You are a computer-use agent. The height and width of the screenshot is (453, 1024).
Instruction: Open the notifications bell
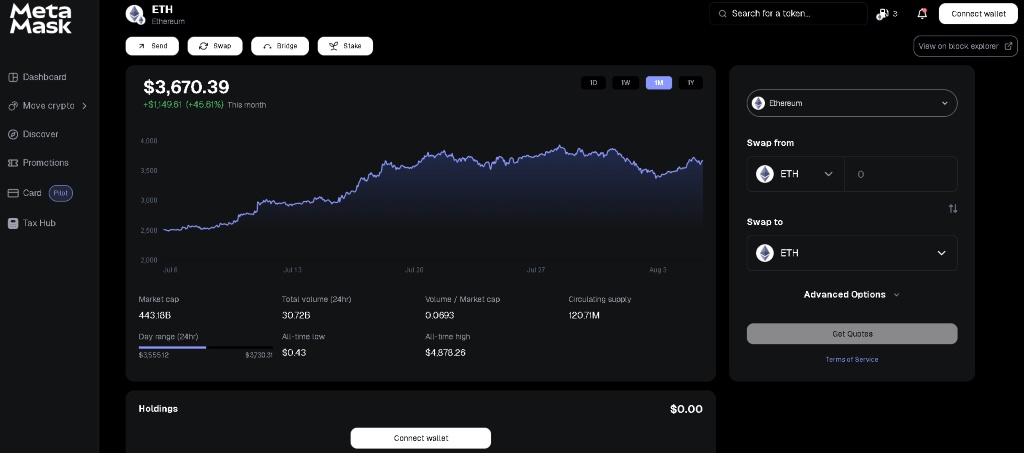[x=922, y=14]
